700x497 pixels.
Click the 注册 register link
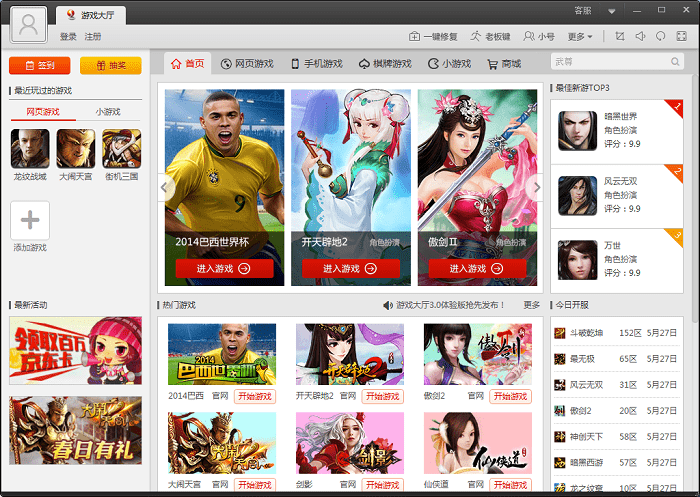[93, 37]
